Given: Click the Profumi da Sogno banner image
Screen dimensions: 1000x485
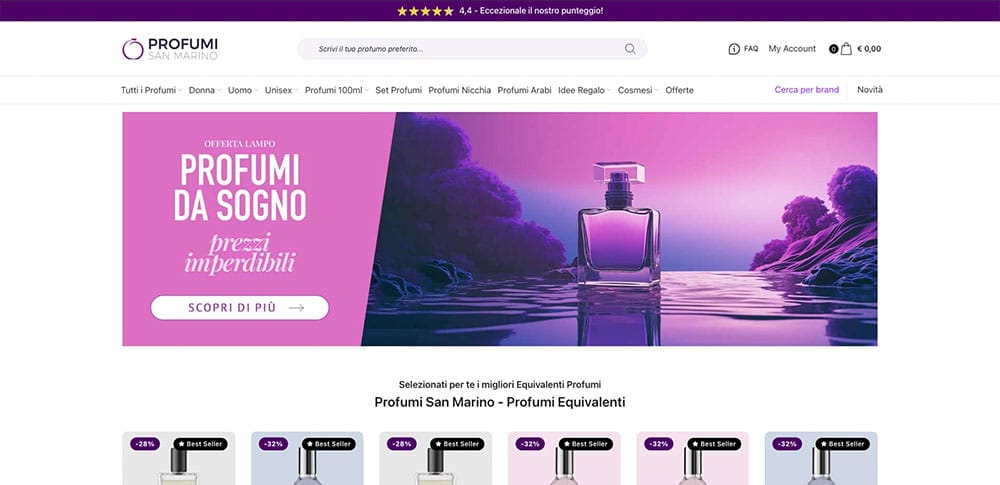Looking at the screenshot, I should click(499, 229).
